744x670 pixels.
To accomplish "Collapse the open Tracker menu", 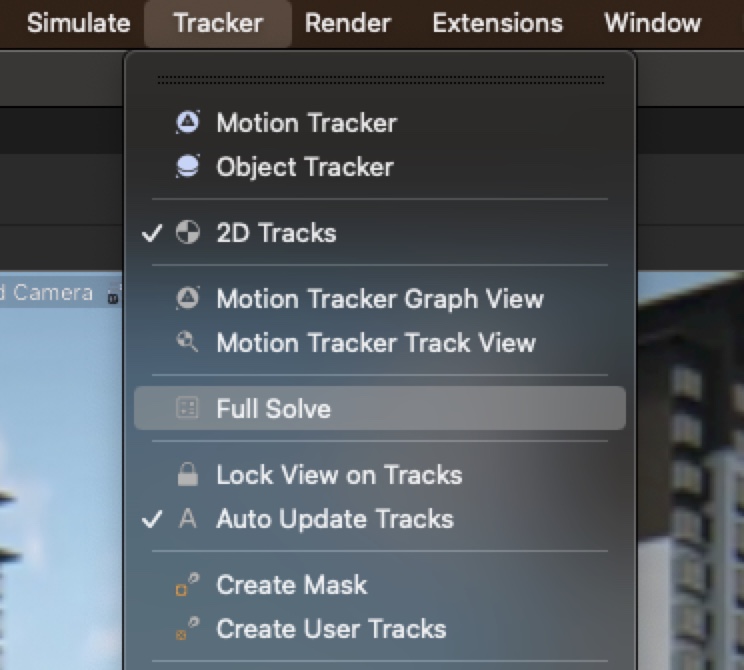I will (x=218, y=23).
